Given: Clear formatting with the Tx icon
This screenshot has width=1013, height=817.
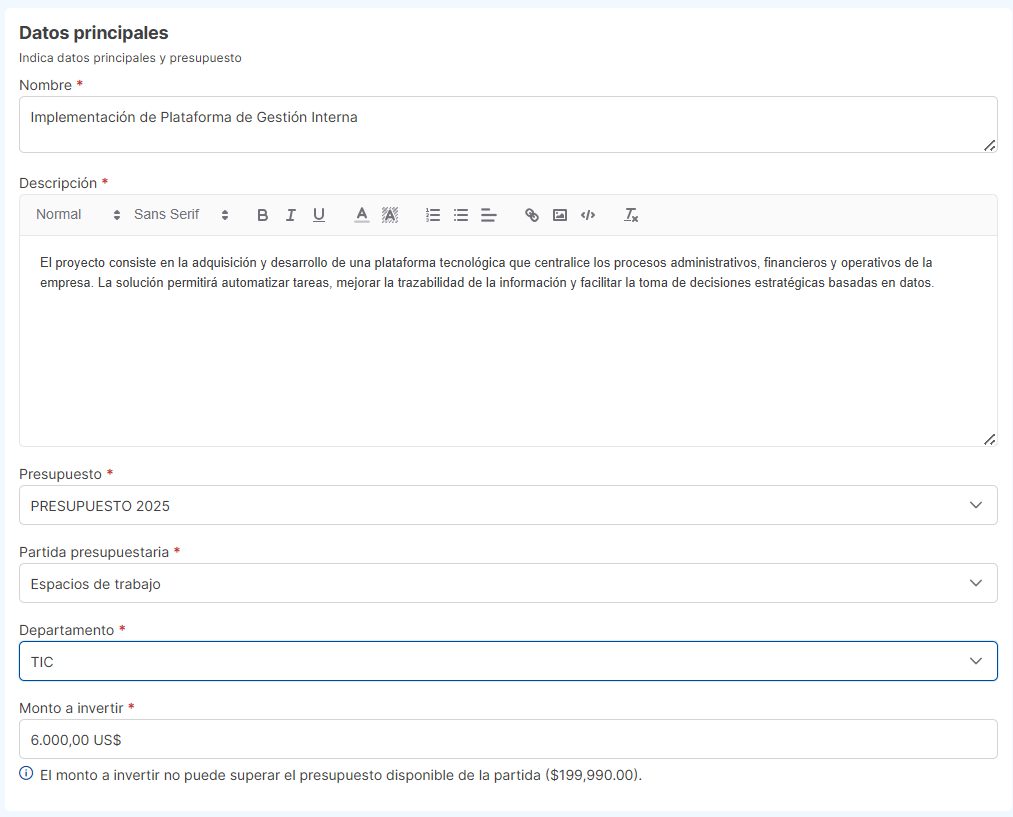Looking at the screenshot, I should coord(631,214).
